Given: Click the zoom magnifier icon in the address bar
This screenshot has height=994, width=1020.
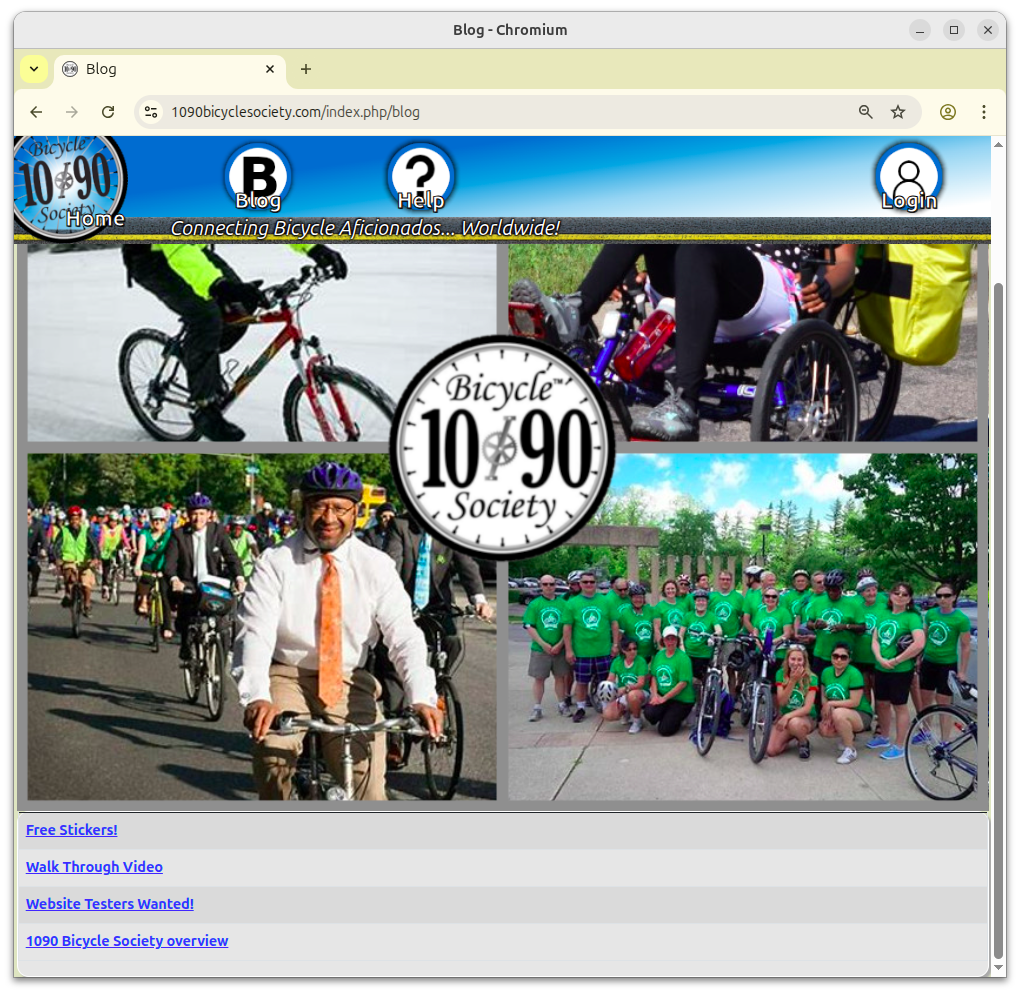Looking at the screenshot, I should click(865, 112).
